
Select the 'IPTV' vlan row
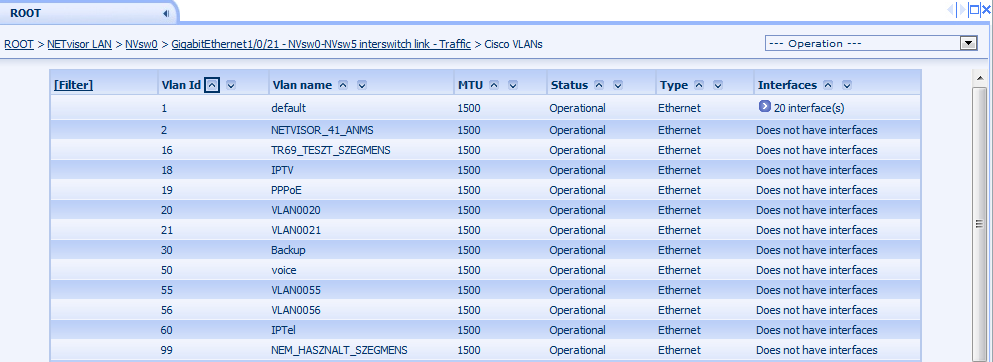click(485, 170)
